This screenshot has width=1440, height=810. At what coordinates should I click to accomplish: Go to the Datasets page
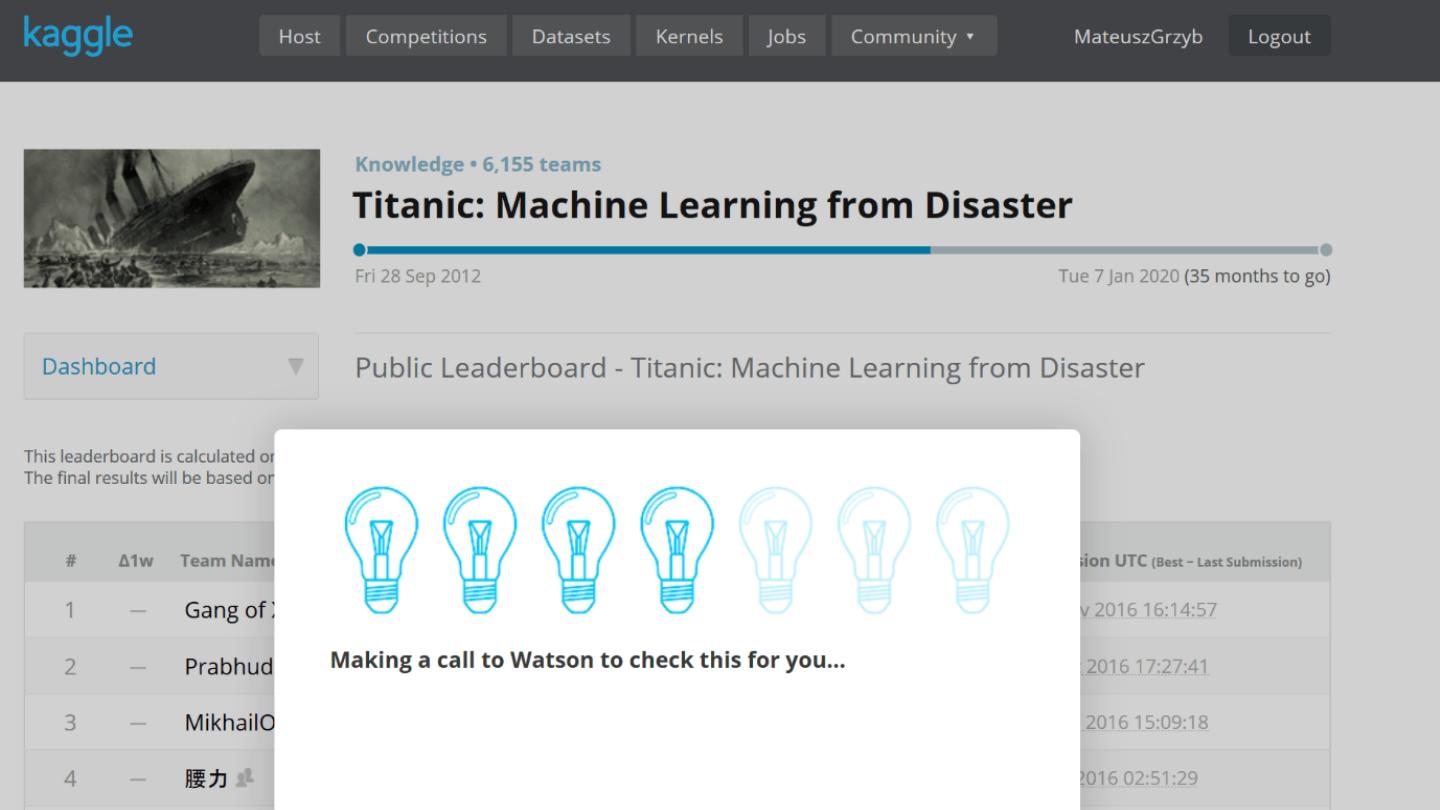coord(571,36)
